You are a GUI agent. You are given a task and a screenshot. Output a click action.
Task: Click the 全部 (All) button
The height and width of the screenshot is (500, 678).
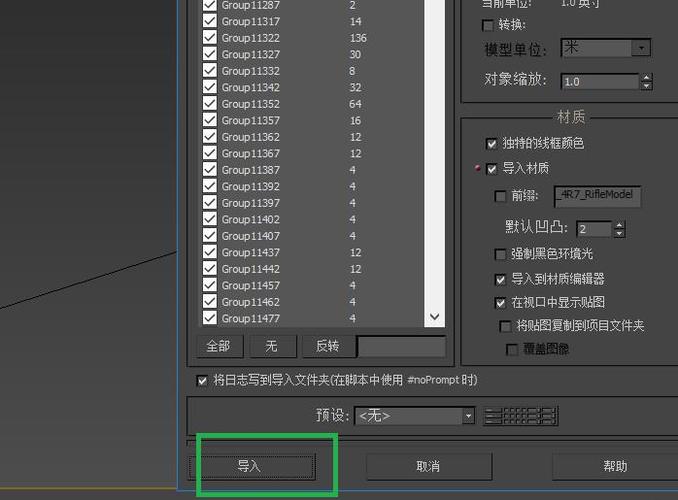(220, 346)
